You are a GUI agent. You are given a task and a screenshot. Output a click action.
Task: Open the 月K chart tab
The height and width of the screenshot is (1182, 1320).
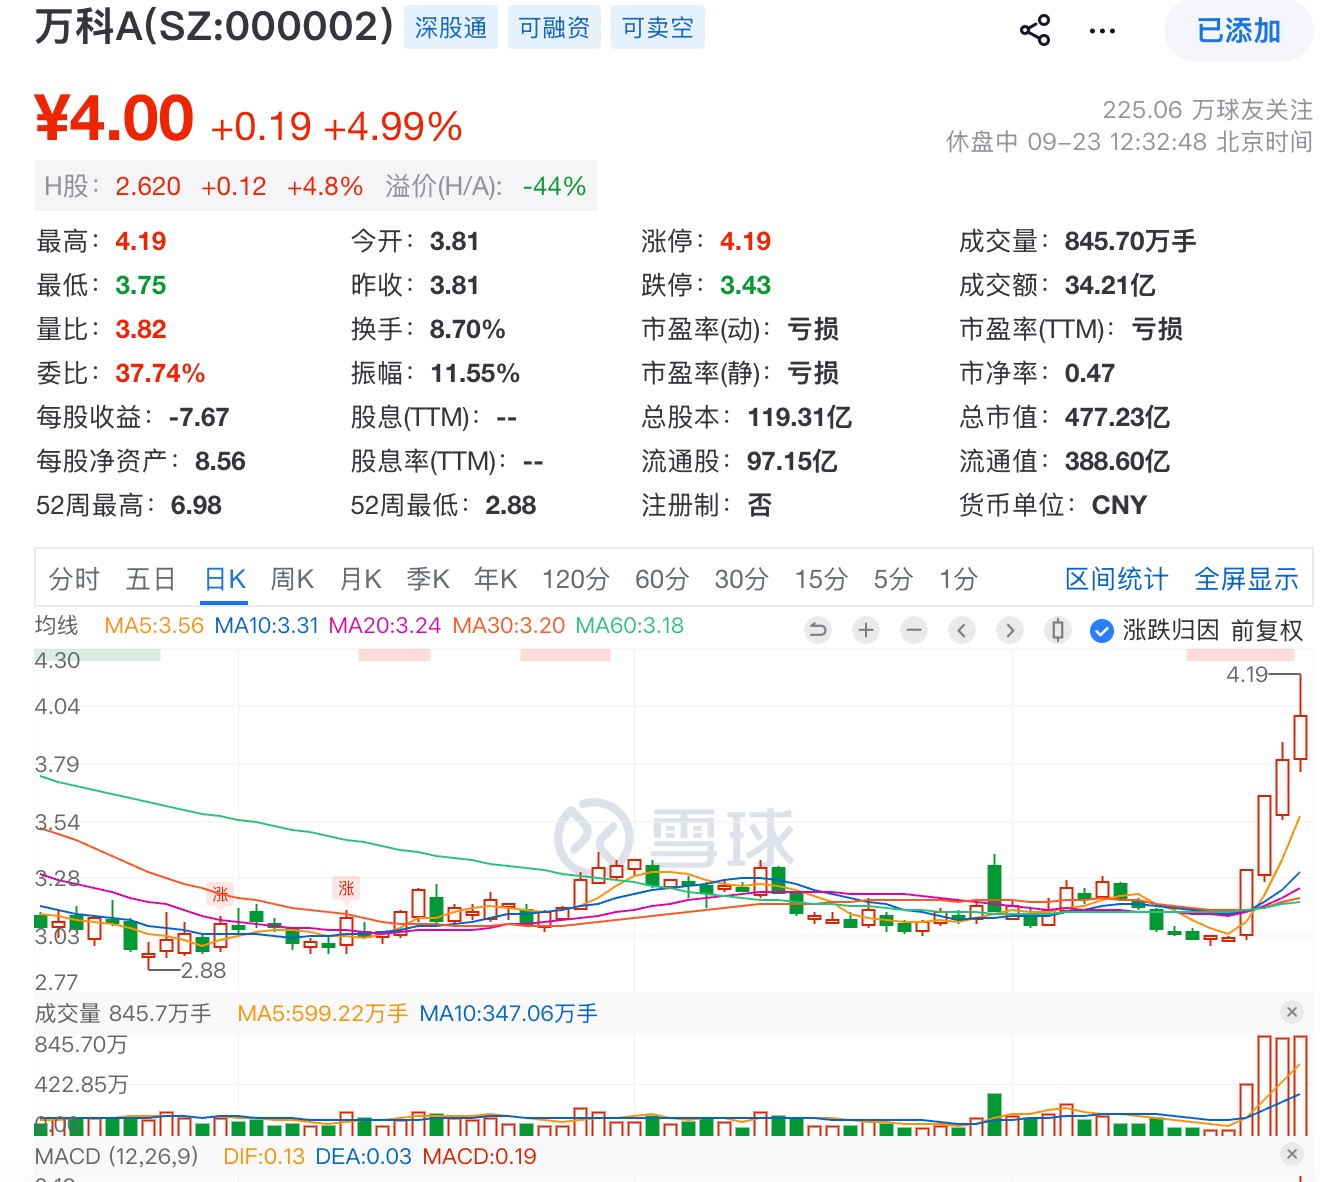[x=361, y=579]
